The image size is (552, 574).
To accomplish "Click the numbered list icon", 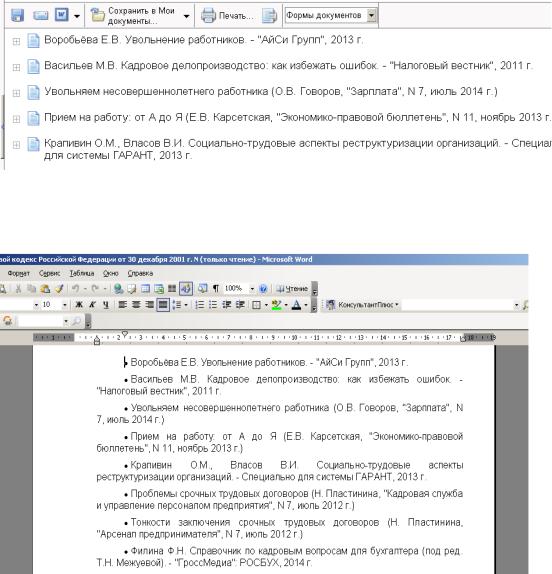I will pyautogui.click(x=199, y=305).
